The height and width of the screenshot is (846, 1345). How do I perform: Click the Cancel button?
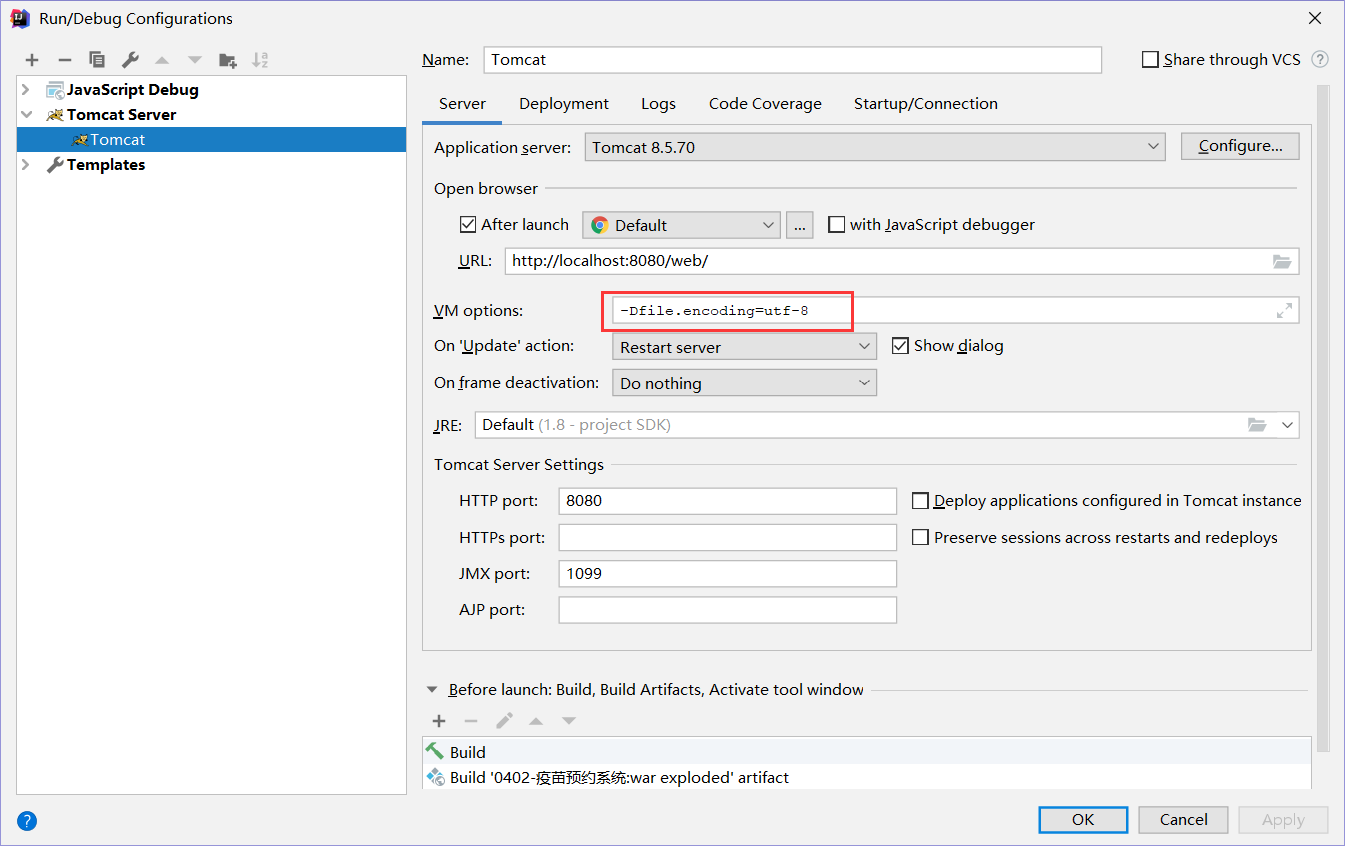1184,820
